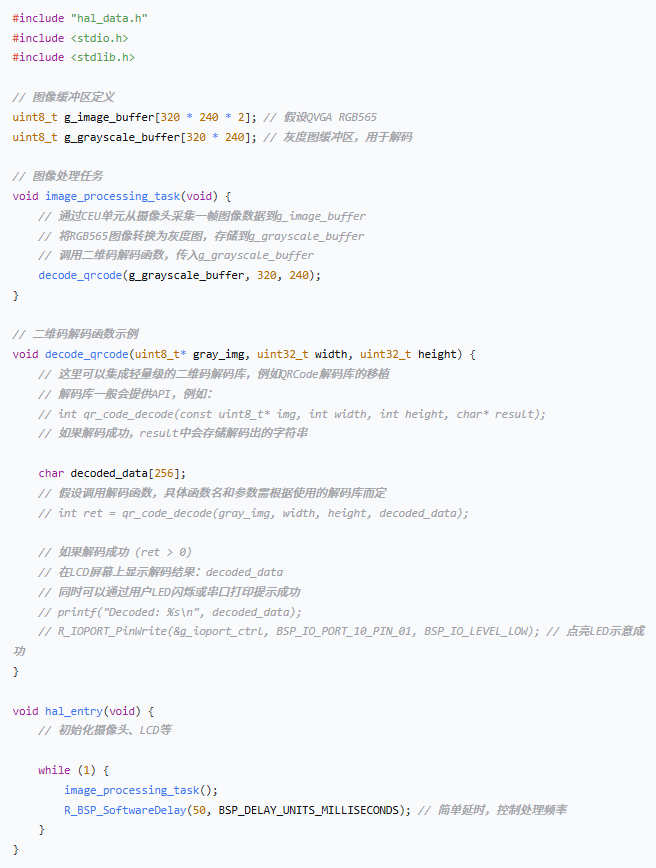The height and width of the screenshot is (868, 656).
Task: Click the comment 将RGB565图像转换为灰度图
Action: 201,236
